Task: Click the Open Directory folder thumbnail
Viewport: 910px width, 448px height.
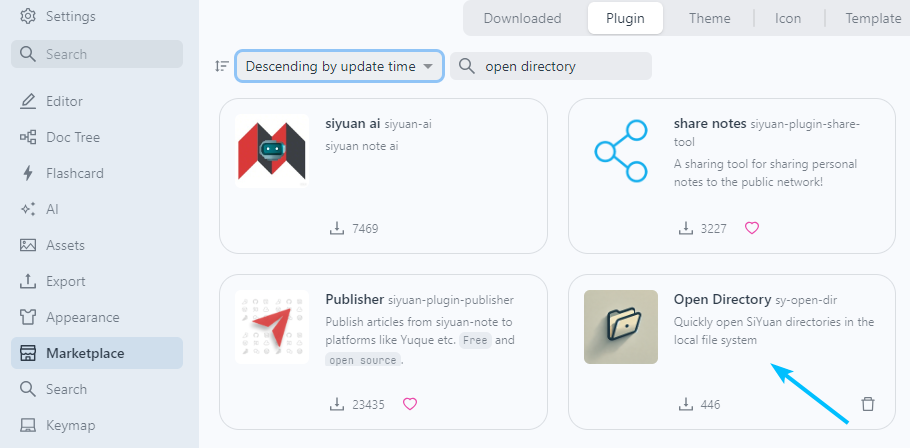Action: click(x=621, y=327)
